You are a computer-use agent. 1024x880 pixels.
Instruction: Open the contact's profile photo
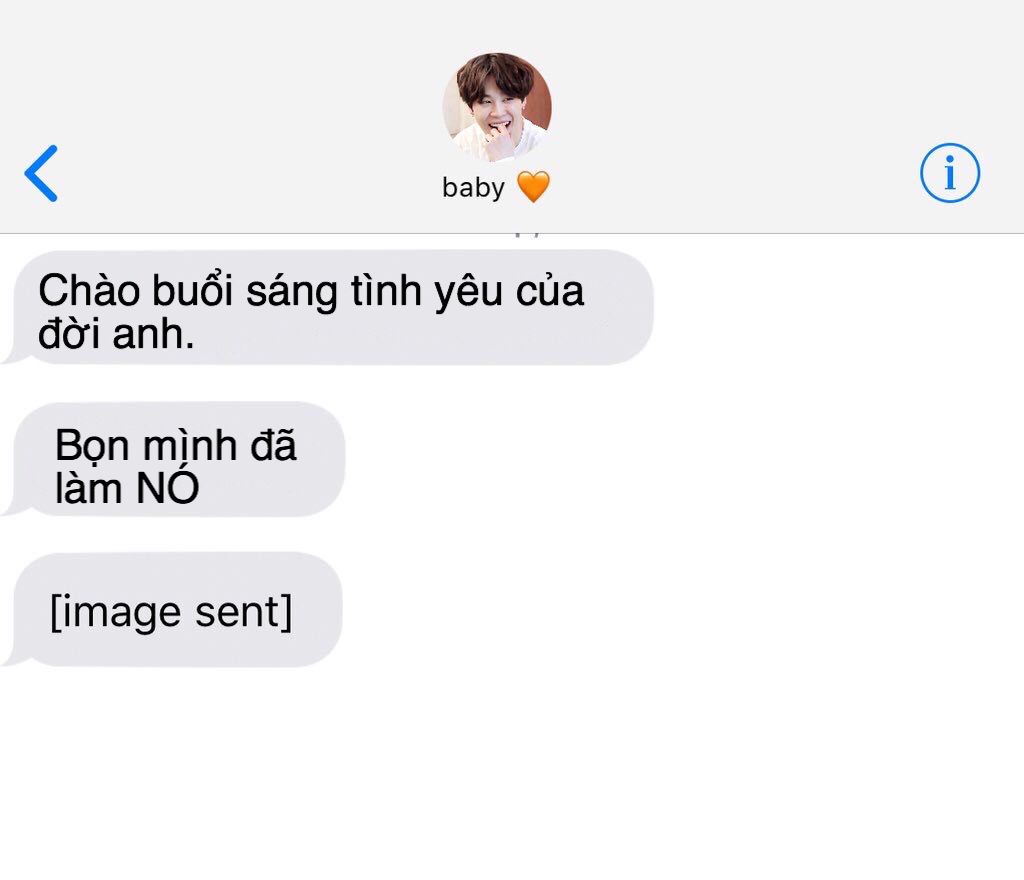(x=497, y=107)
